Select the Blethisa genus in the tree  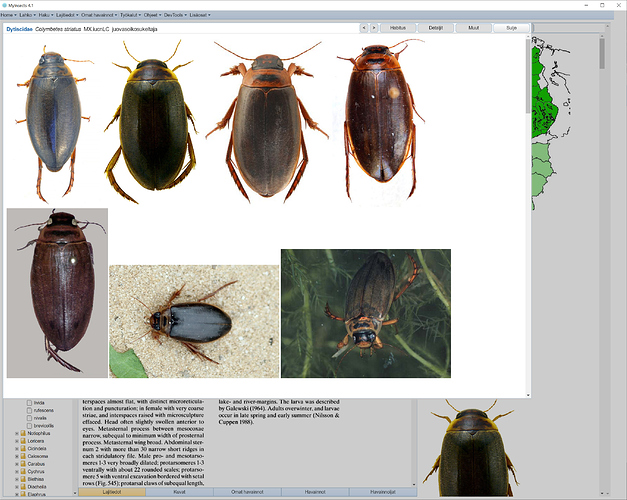[x=36, y=479]
